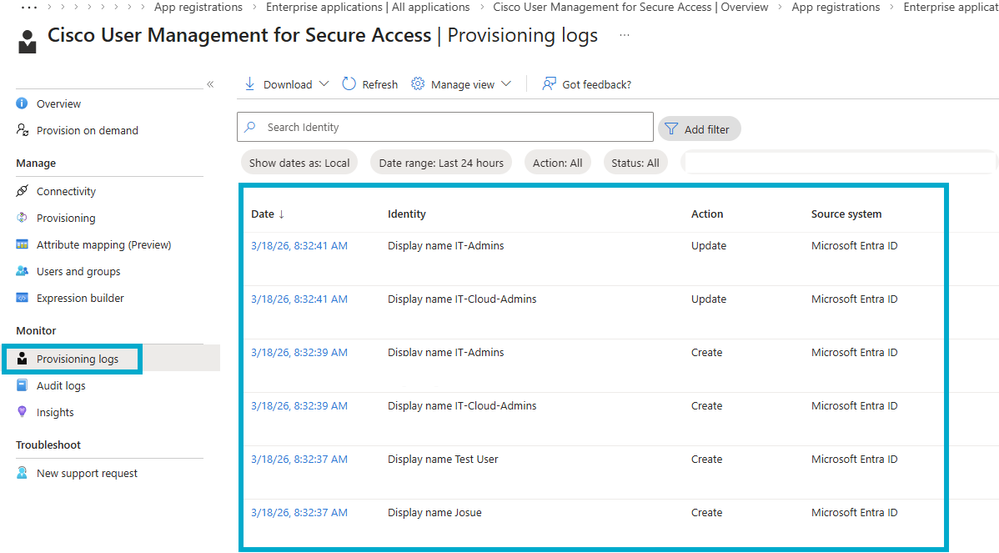Click the Audit logs notebook icon
The image size is (999, 553).
22,385
